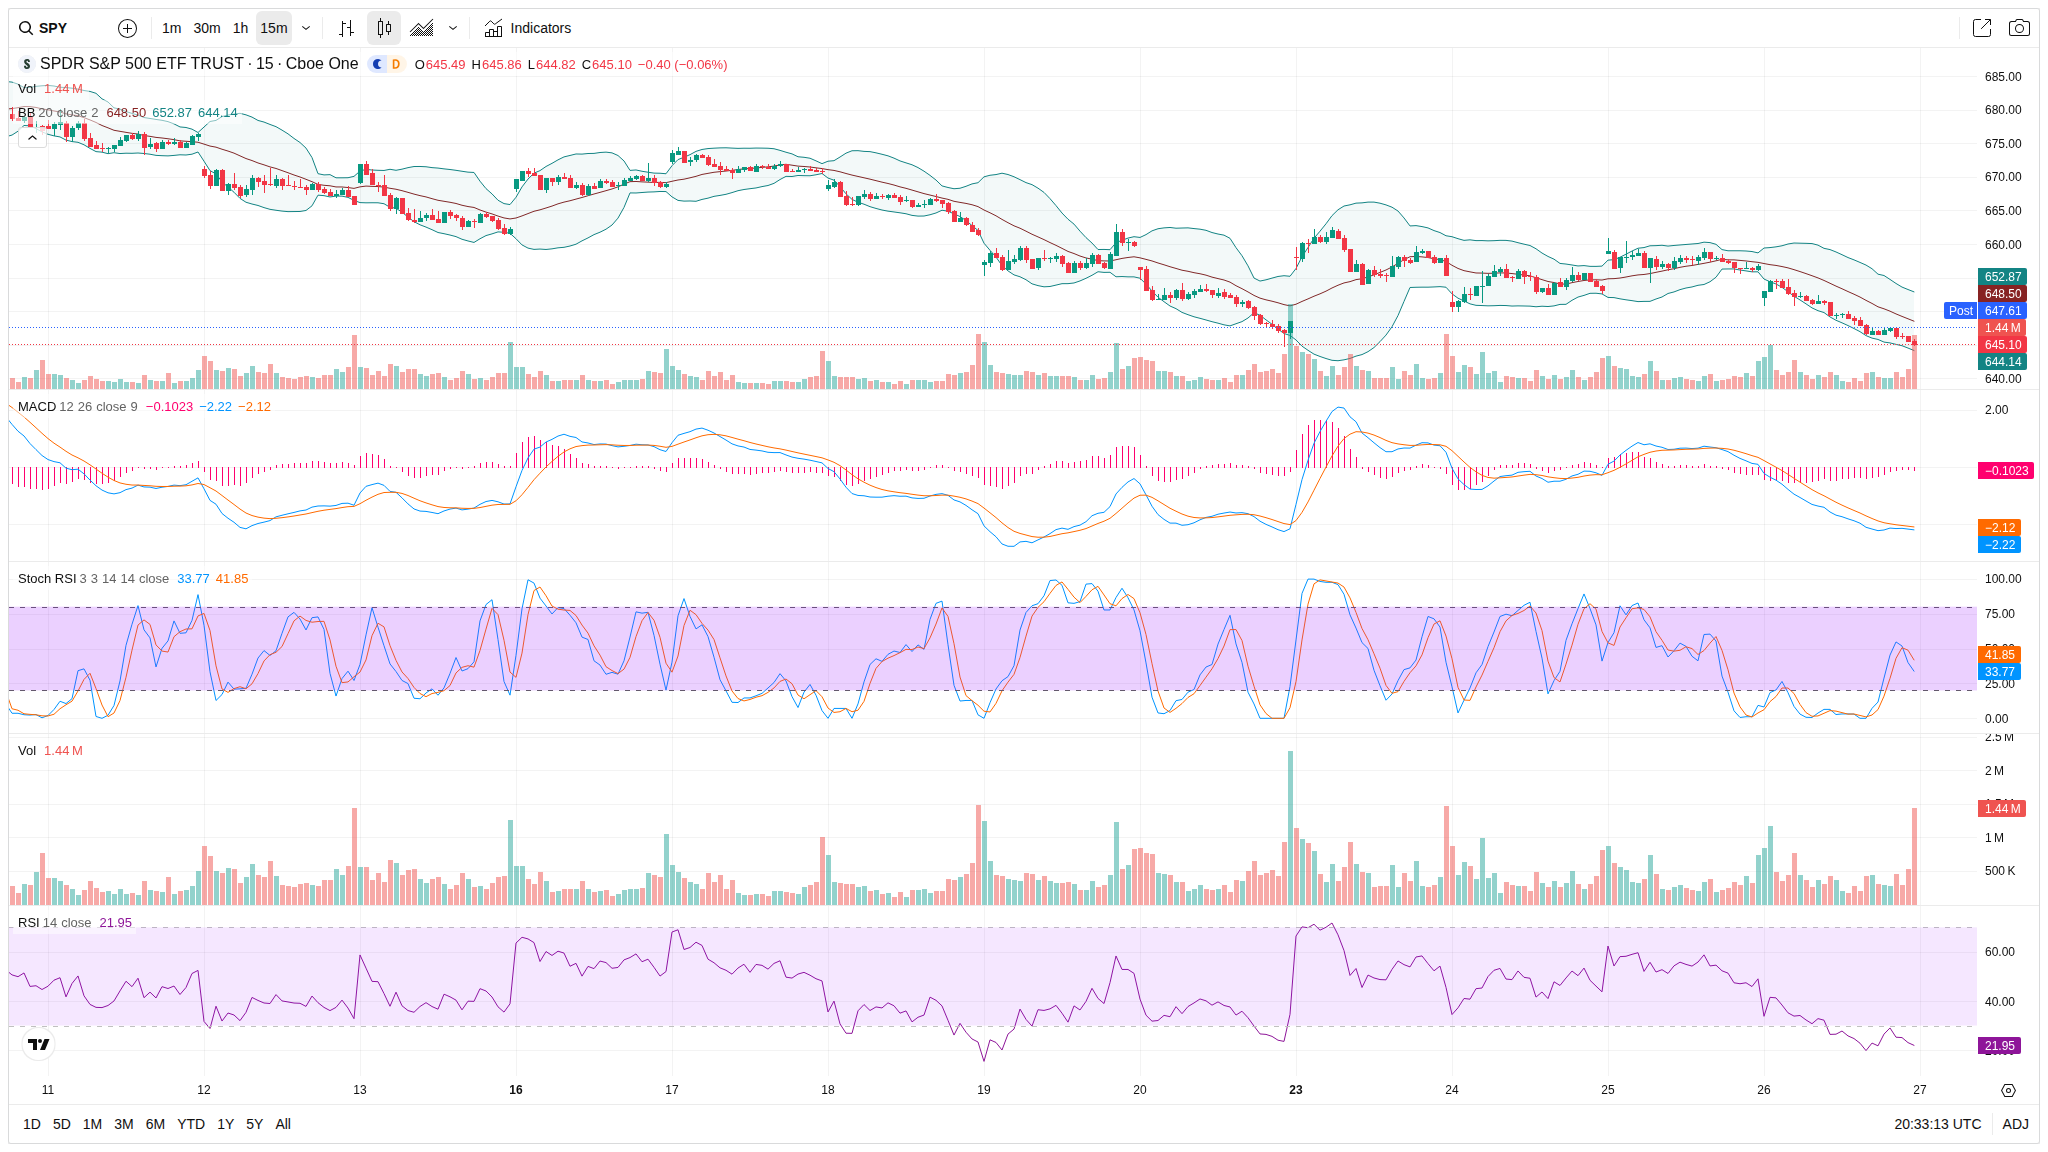
Task: Select the Bars chart style icon
Action: click(346, 28)
